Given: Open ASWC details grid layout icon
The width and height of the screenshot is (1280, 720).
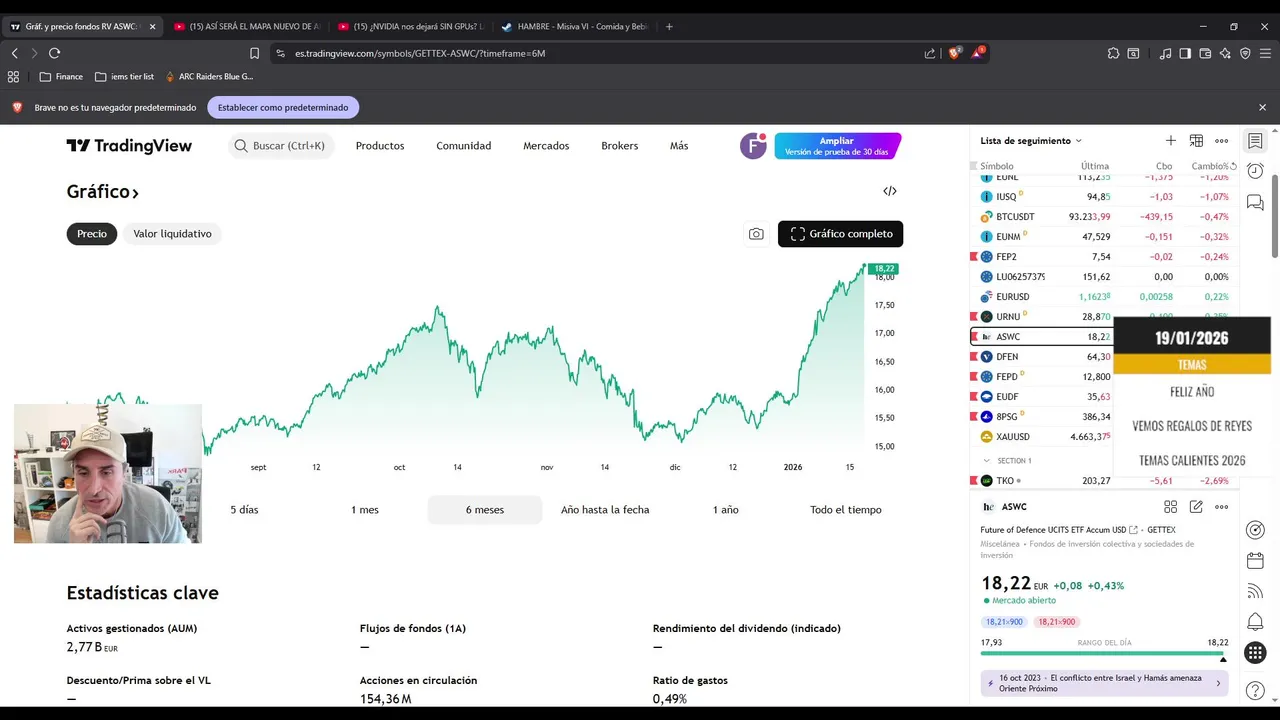Looking at the screenshot, I should [1171, 507].
